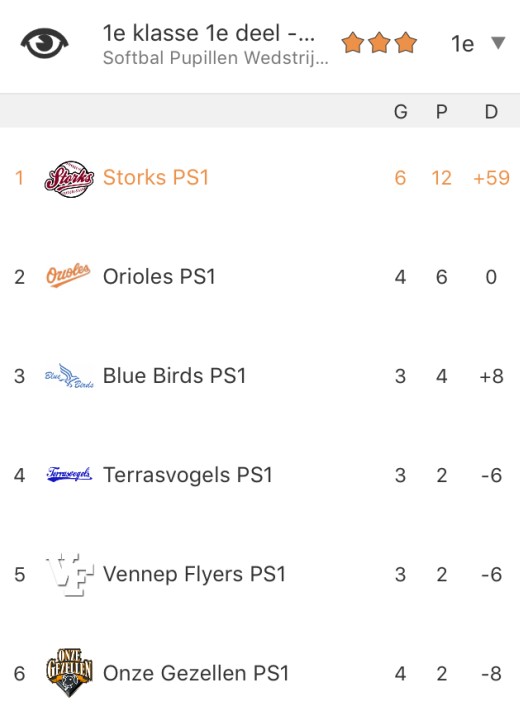The image size is (520, 717).
Task: Open the 1e class selector label
Action: (462, 44)
